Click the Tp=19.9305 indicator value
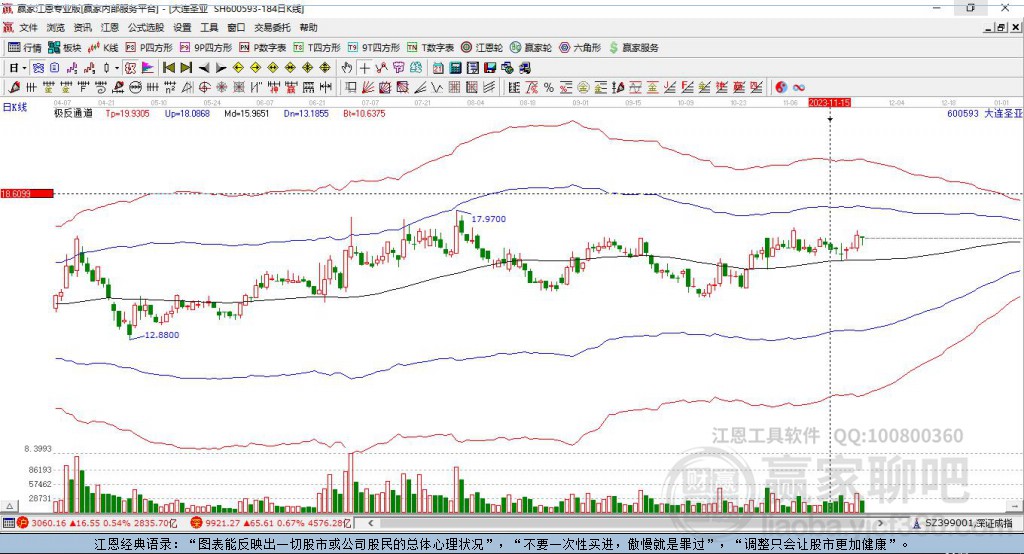1024x554 pixels. click(127, 113)
